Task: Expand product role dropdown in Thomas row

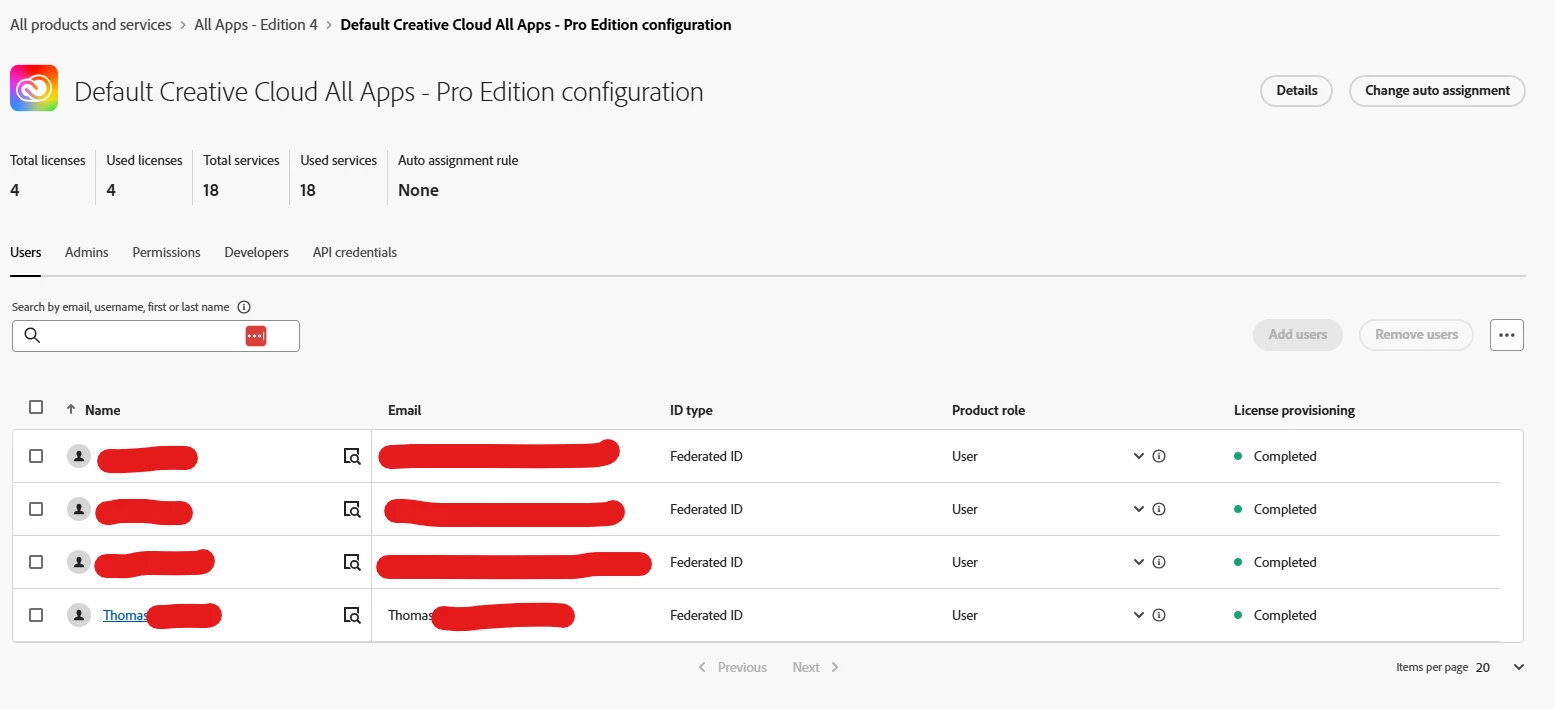Action: pos(1138,615)
